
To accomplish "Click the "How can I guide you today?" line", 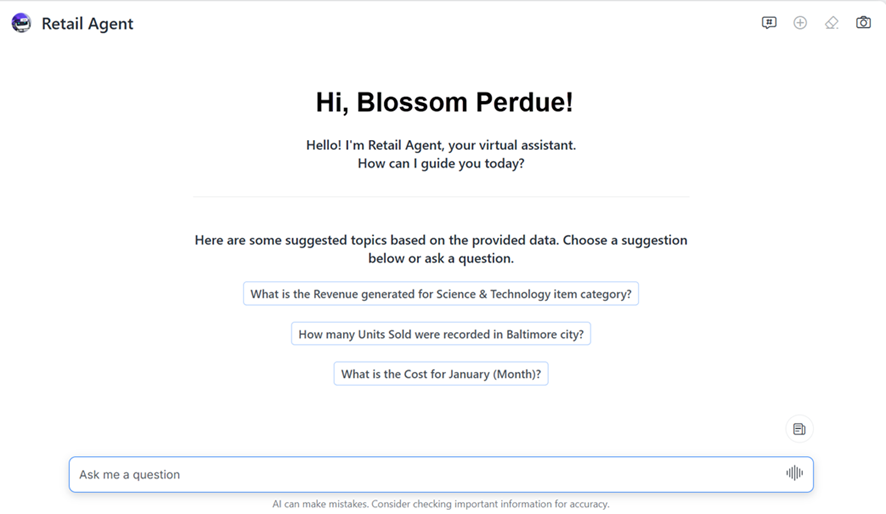I will tap(441, 163).
